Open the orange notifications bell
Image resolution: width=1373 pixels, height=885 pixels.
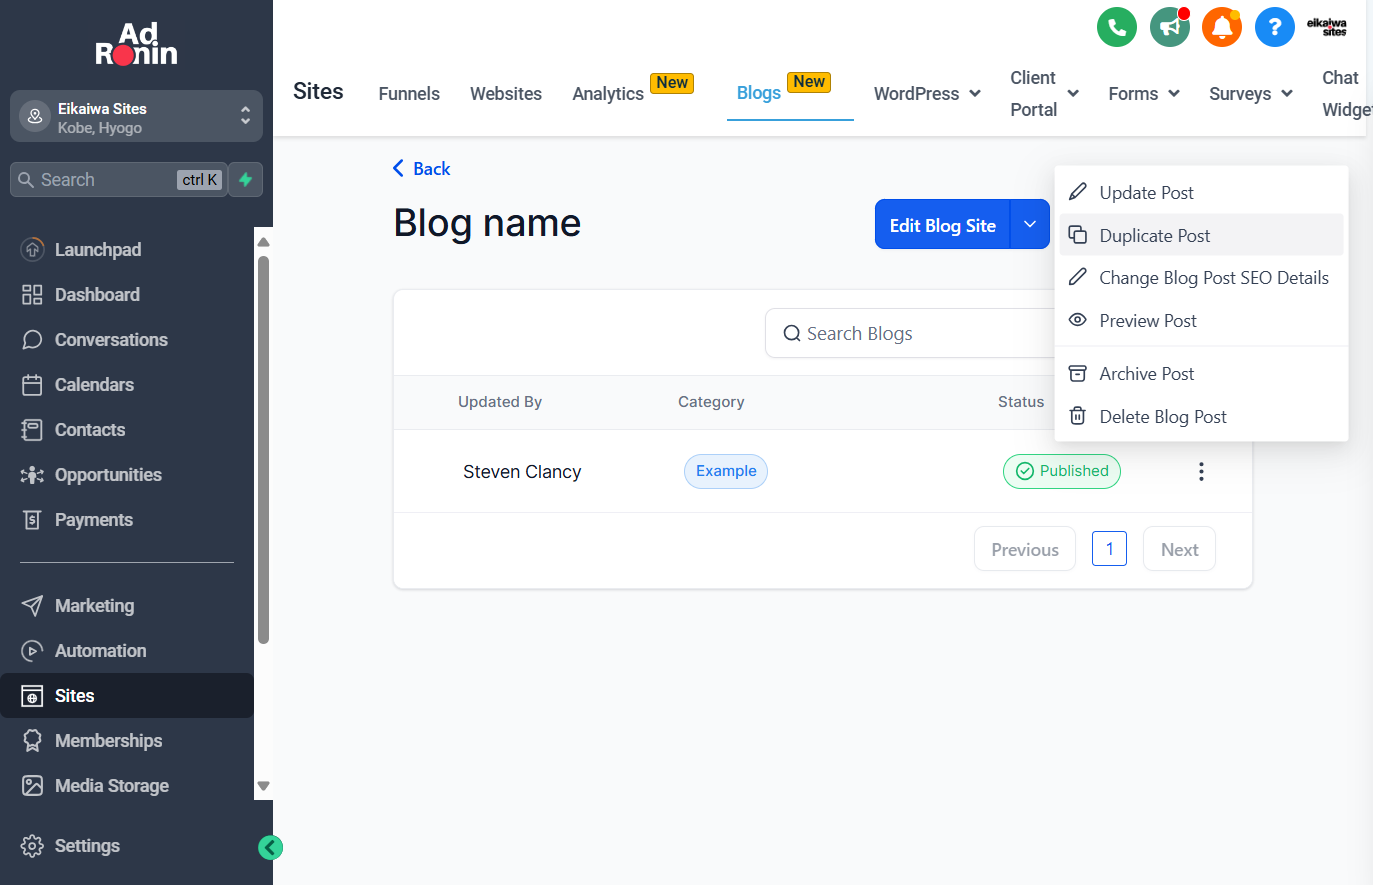tap(1222, 27)
